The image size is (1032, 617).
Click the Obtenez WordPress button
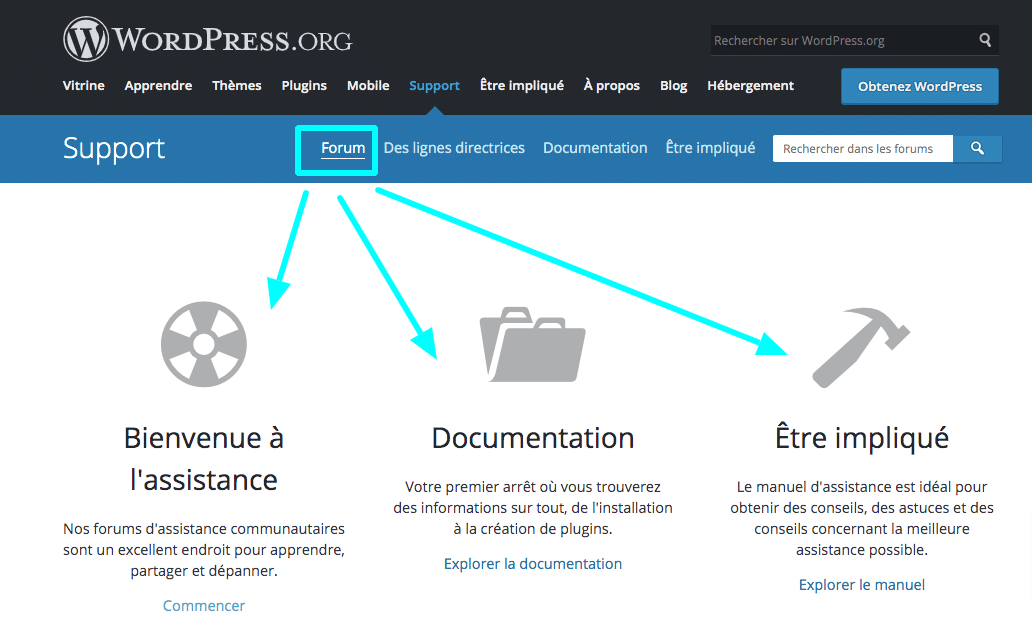click(919, 87)
